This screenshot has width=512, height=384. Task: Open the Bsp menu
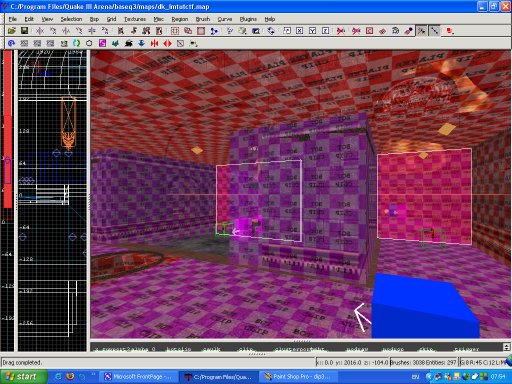tap(94, 19)
